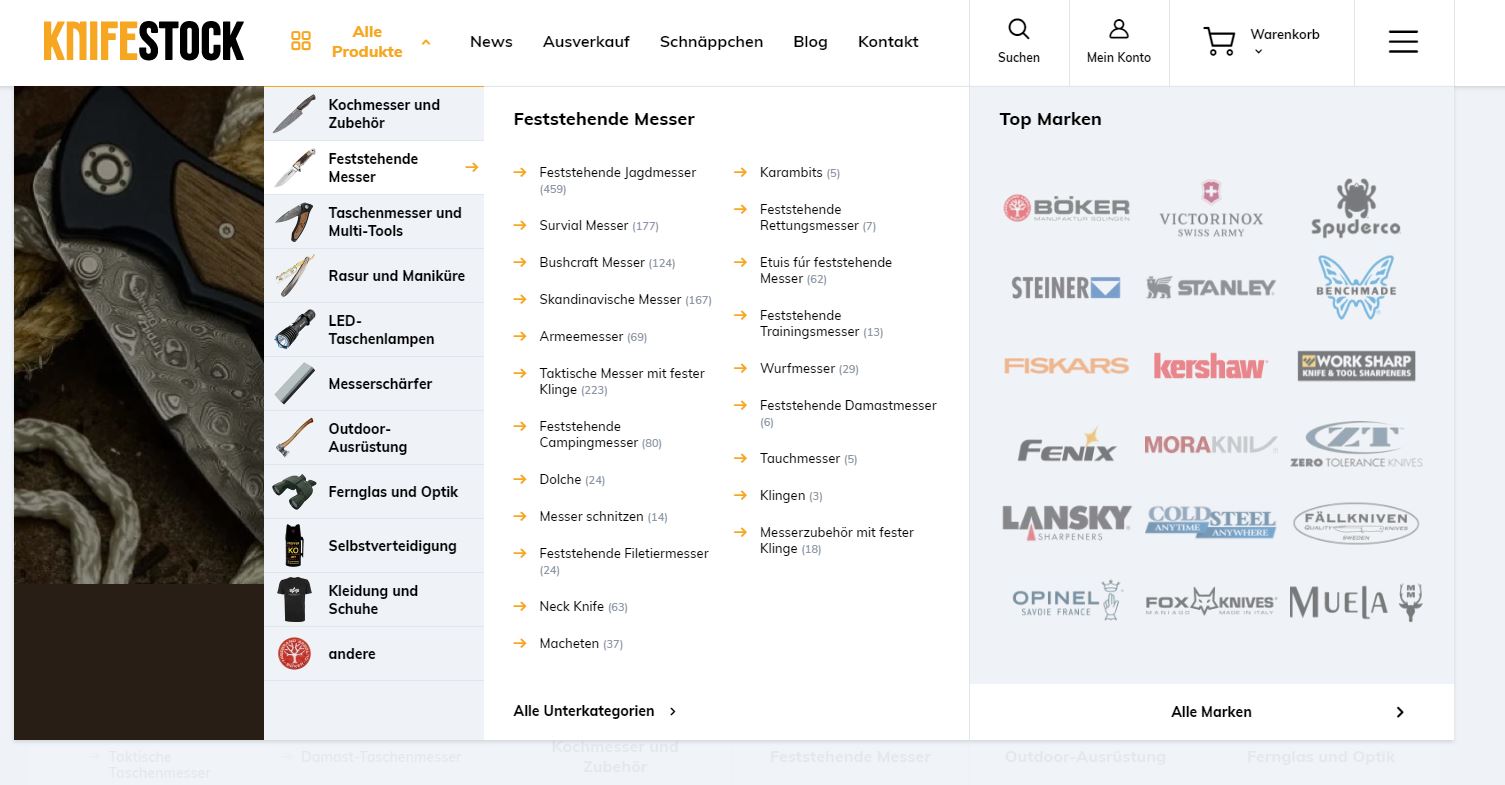This screenshot has width=1505, height=785.
Task: Select Taschenmesser und Multi-Tools category
Action: (x=394, y=222)
